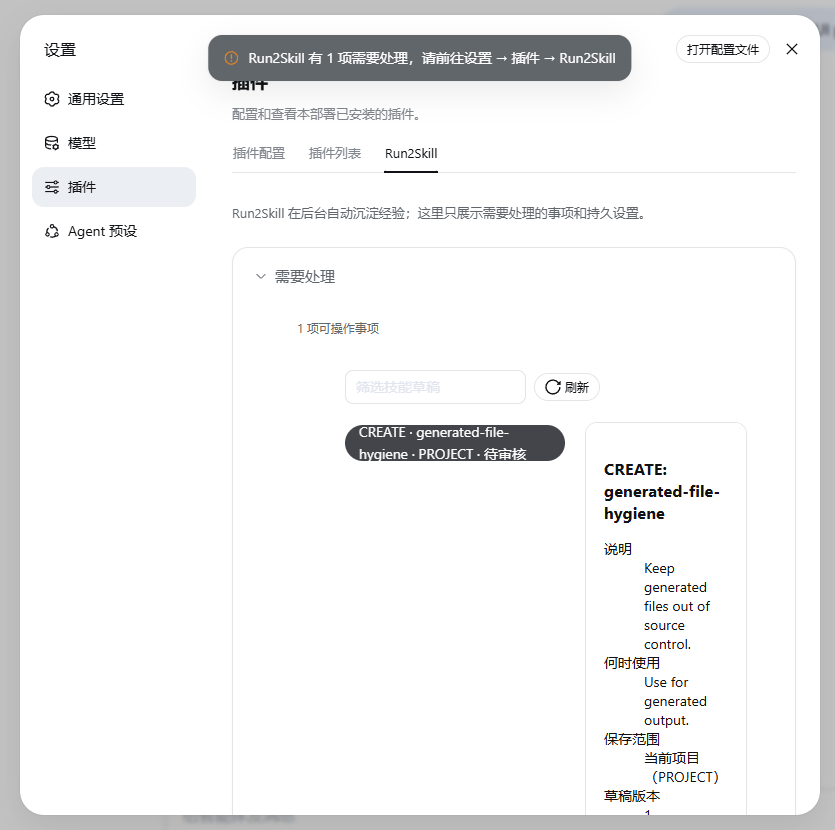Open 通用设置 in the sidebar
The image size is (835, 830).
(114, 99)
